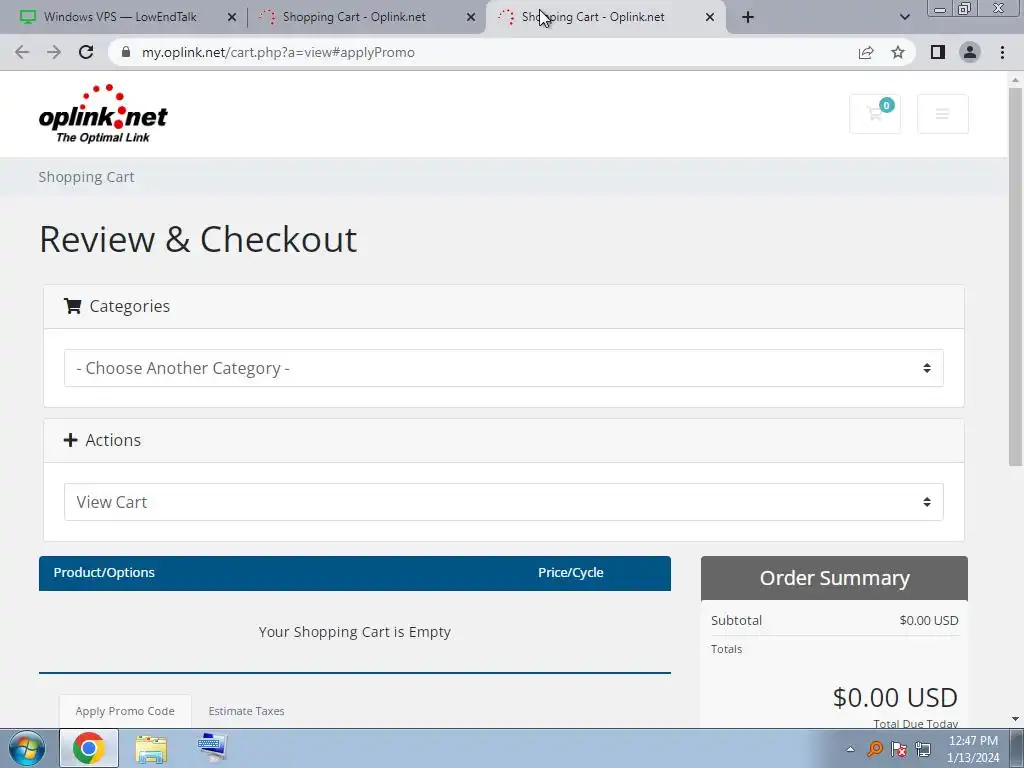
Task: Show hidden system tray icons
Action: pyautogui.click(x=850, y=749)
